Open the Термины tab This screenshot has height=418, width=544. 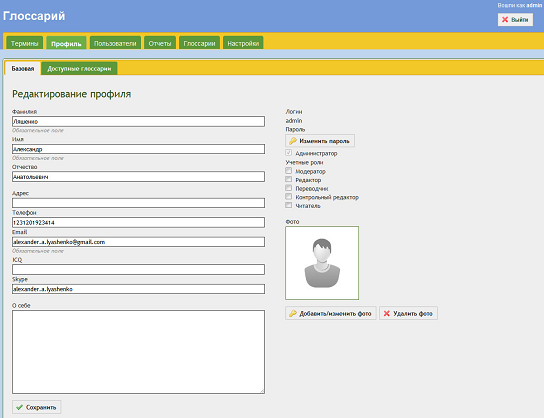[x=25, y=43]
